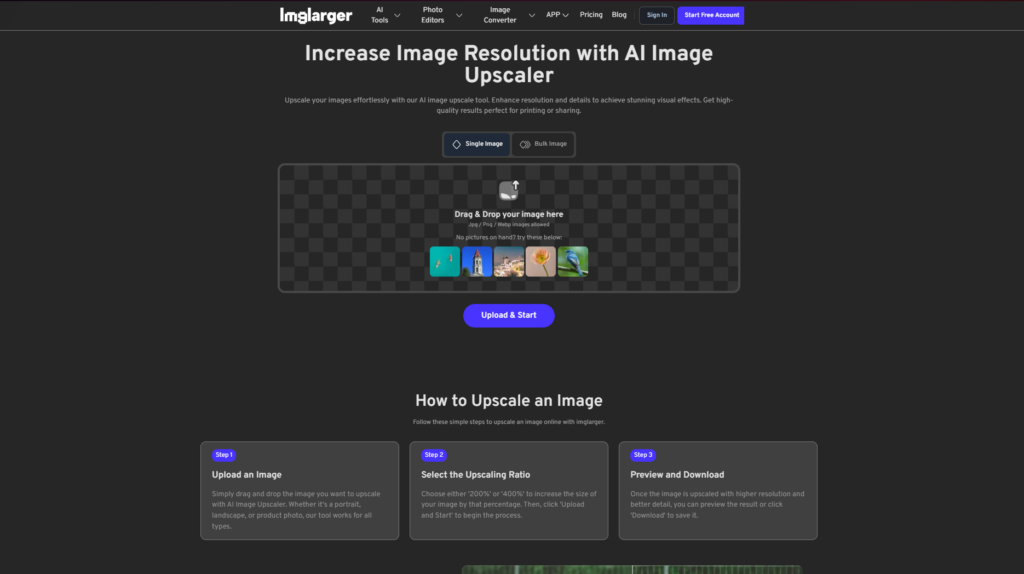The width and height of the screenshot is (1024, 574).
Task: Click the Single Image diamond icon
Action: tap(456, 144)
